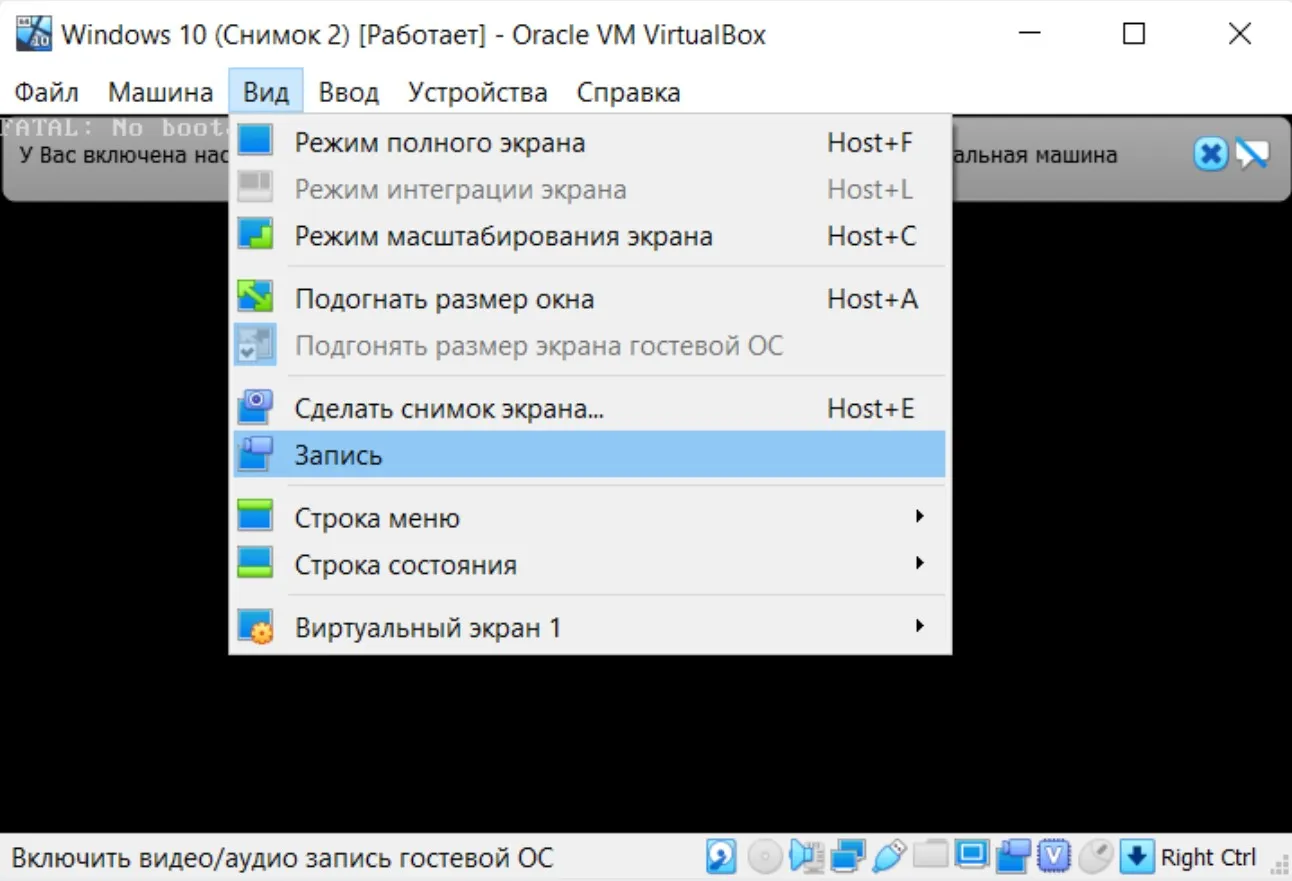
Task: Choose Режим масштабирования экрана
Action: 588,237
